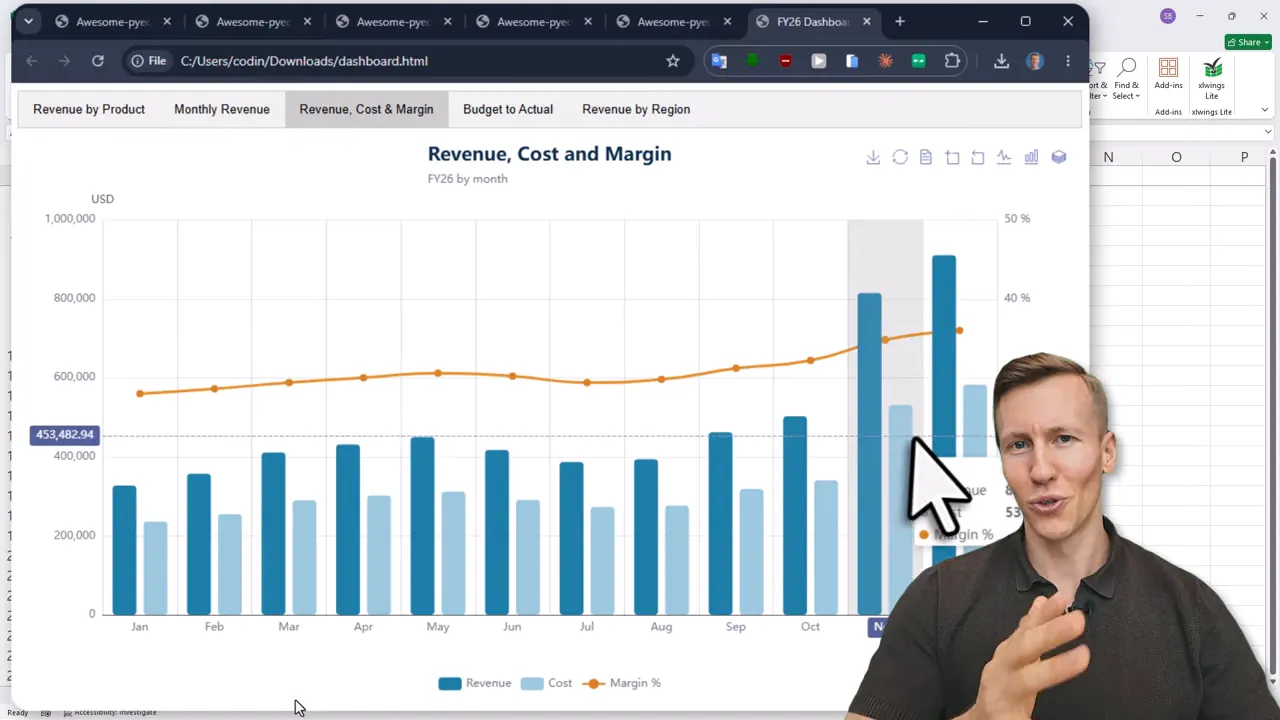1280x720 pixels.
Task: Open the Budget to Actual tab
Action: (508, 109)
